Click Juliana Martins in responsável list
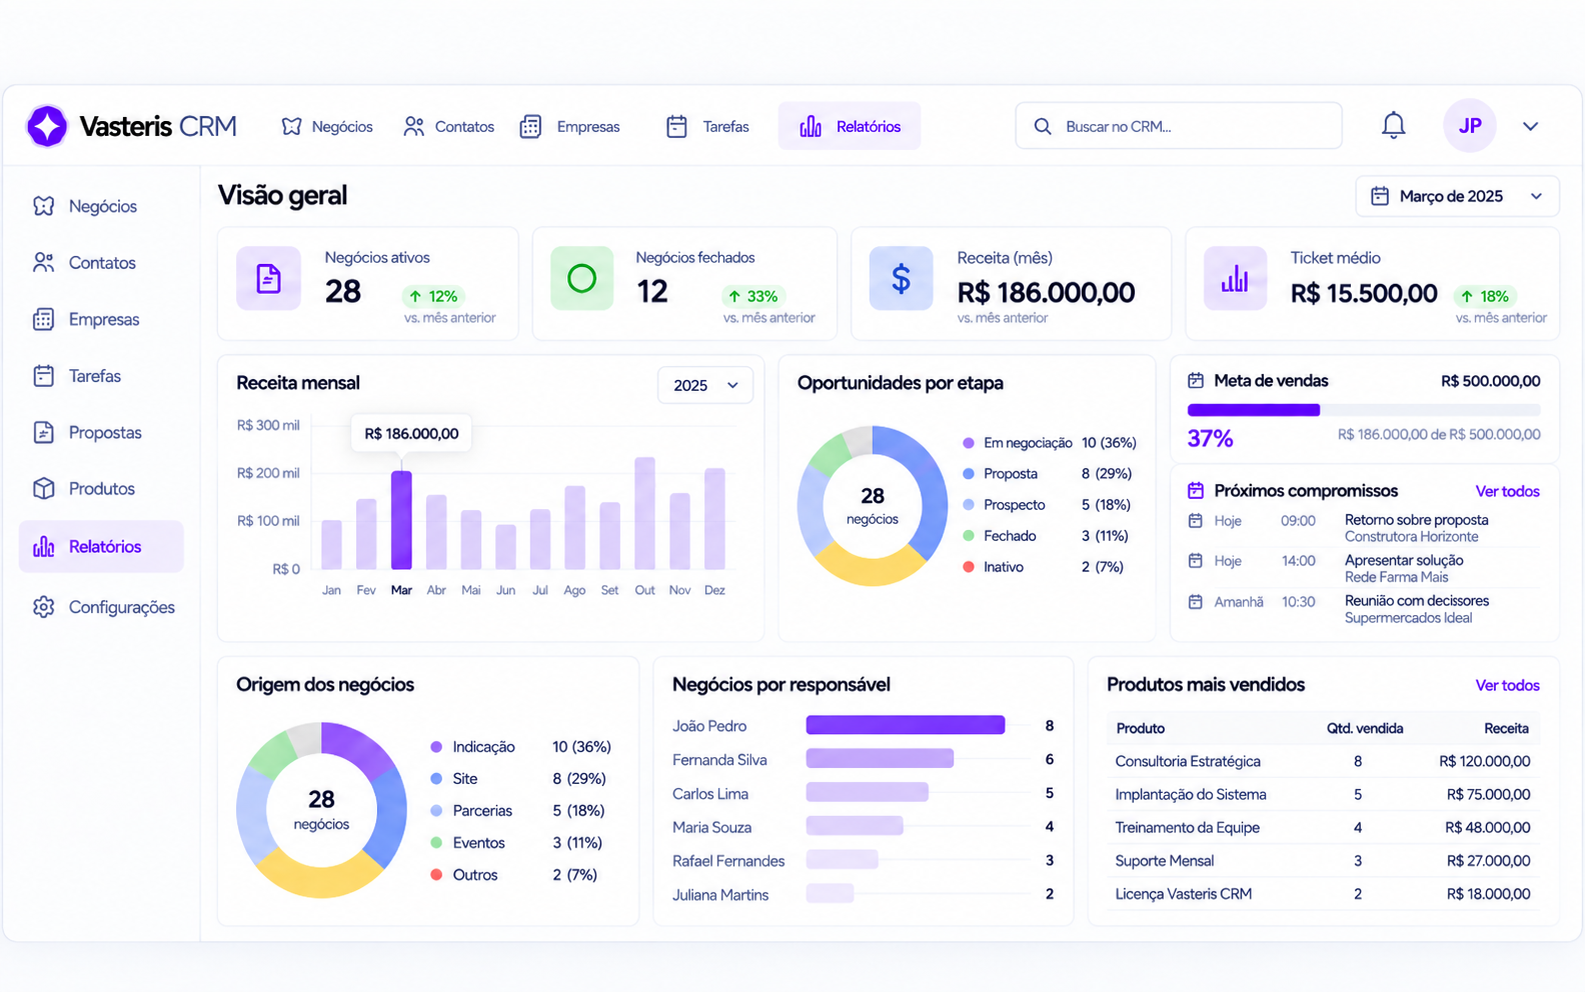The image size is (1585, 992). click(x=720, y=895)
